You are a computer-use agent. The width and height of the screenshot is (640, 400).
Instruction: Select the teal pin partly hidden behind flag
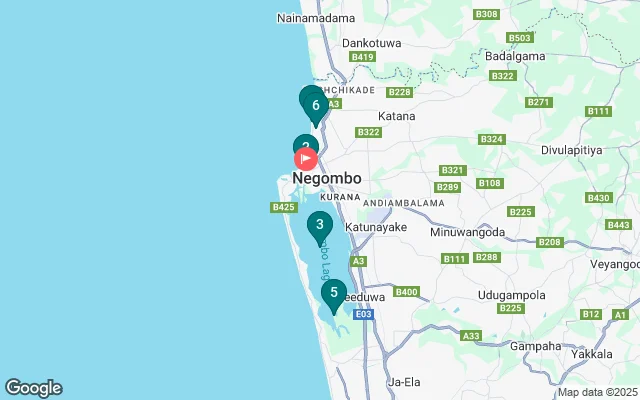(x=306, y=141)
